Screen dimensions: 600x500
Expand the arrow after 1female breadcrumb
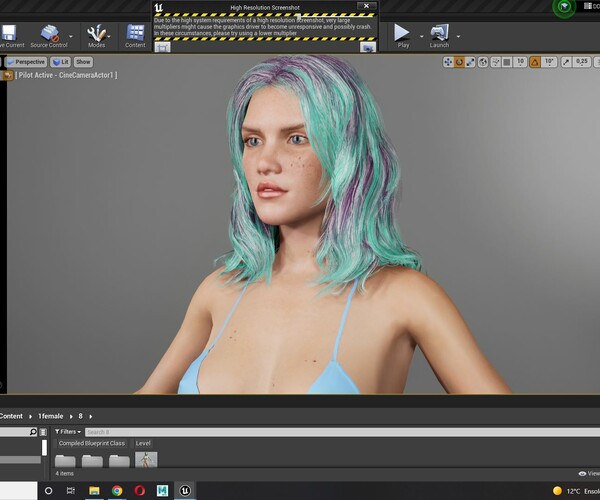(x=71, y=416)
